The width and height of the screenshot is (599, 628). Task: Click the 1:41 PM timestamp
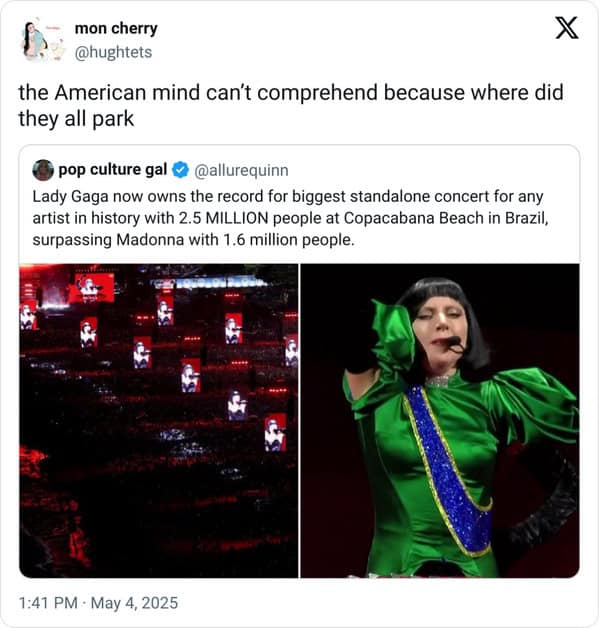tap(48, 603)
